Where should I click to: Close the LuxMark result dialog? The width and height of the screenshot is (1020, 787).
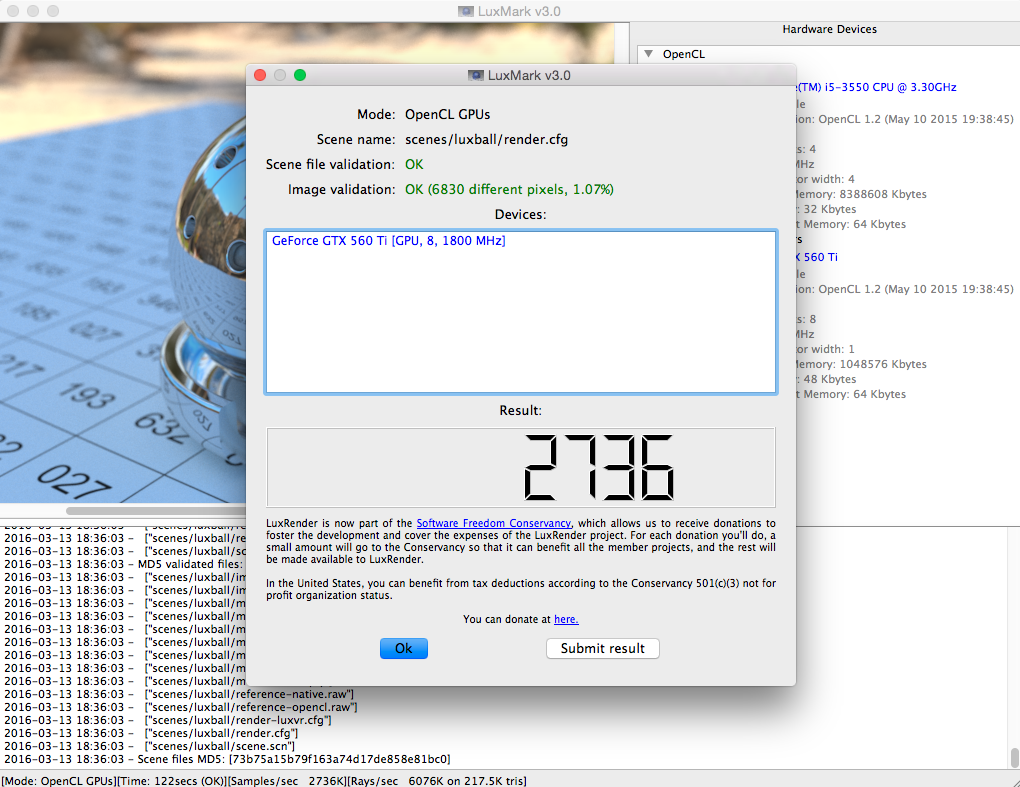pos(260,75)
